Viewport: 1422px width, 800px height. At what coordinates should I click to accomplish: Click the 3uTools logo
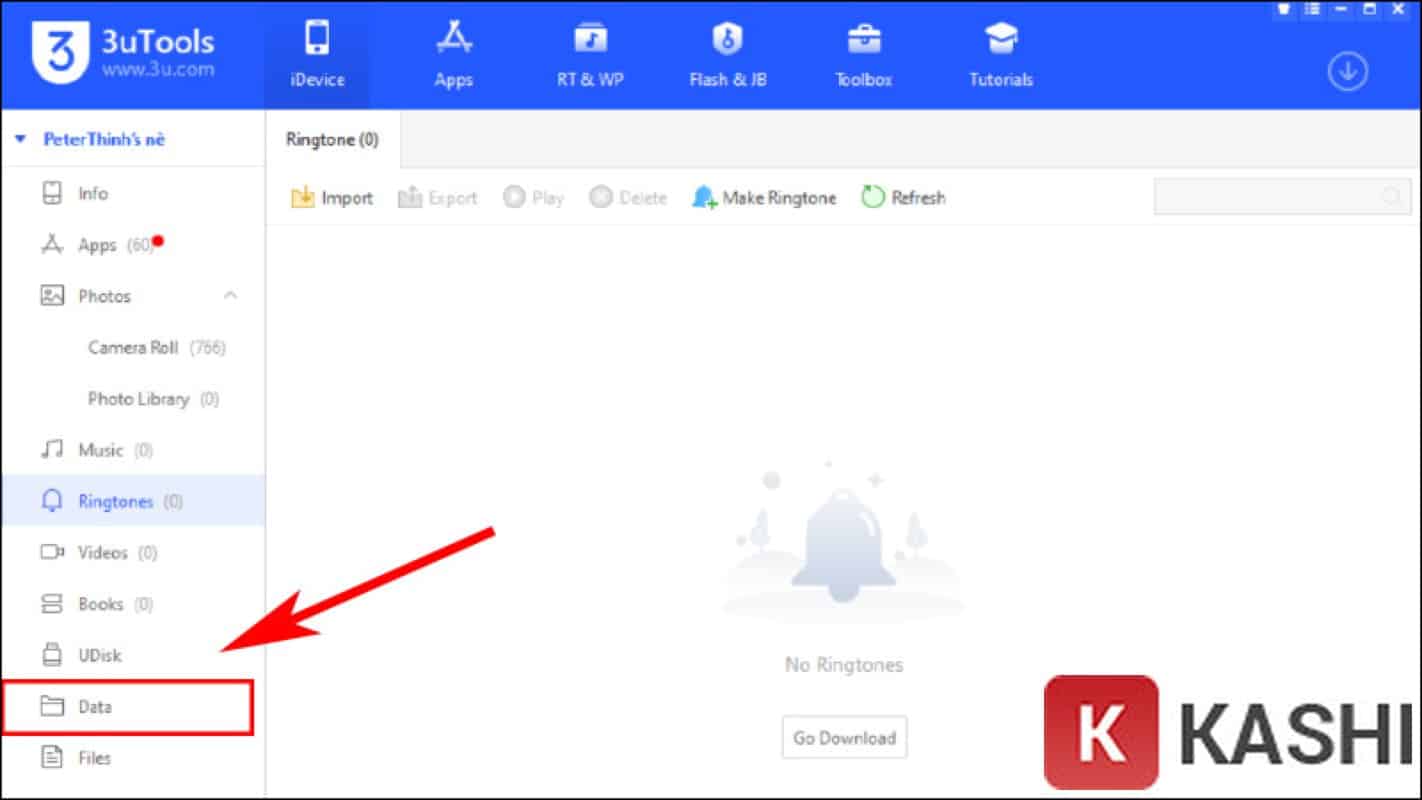pyautogui.click(x=60, y=53)
